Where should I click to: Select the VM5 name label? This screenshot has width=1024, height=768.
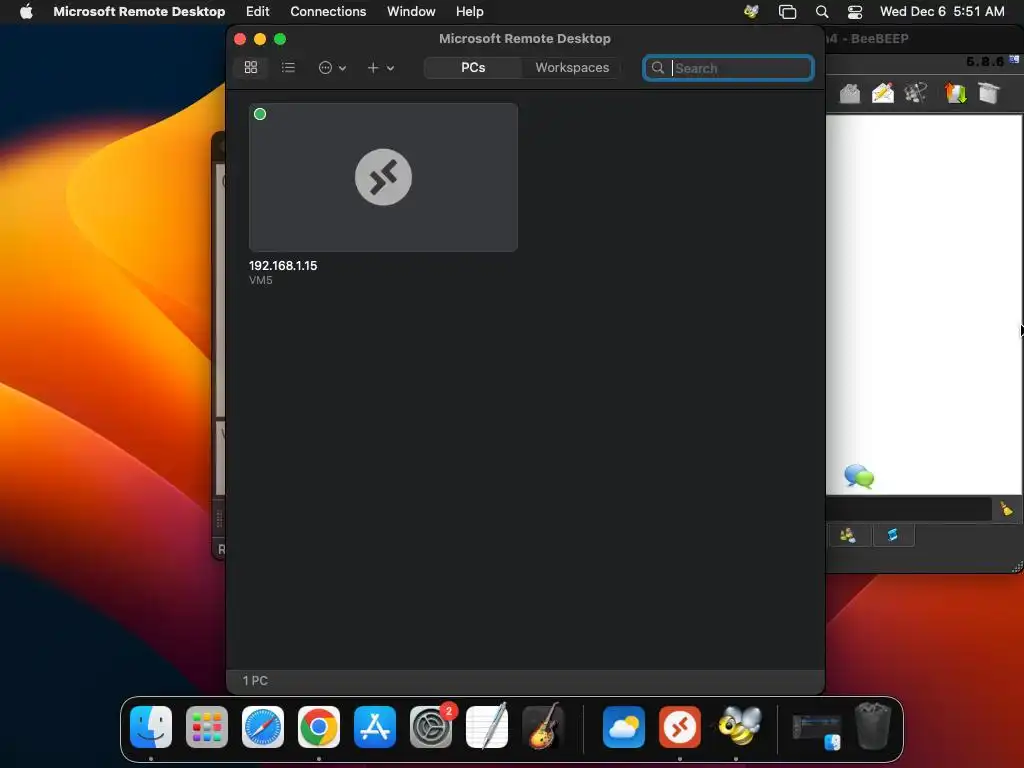261,280
